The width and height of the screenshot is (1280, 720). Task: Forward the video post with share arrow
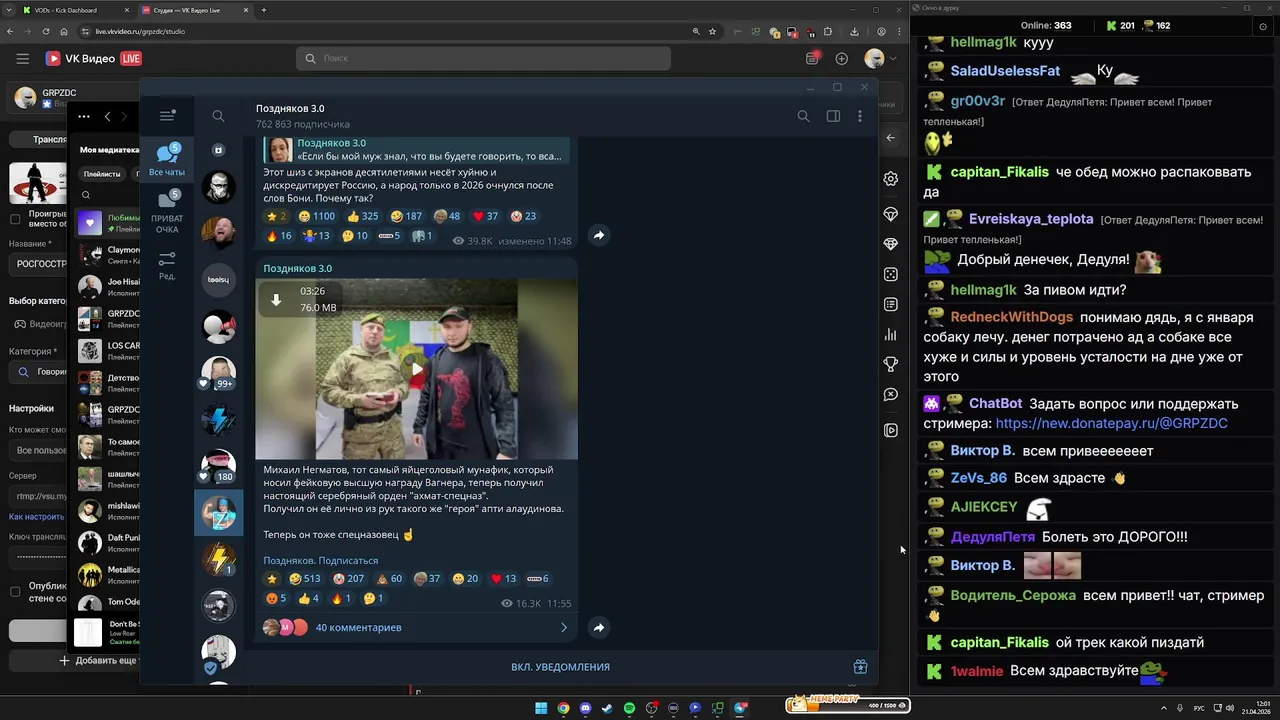pyautogui.click(x=598, y=628)
